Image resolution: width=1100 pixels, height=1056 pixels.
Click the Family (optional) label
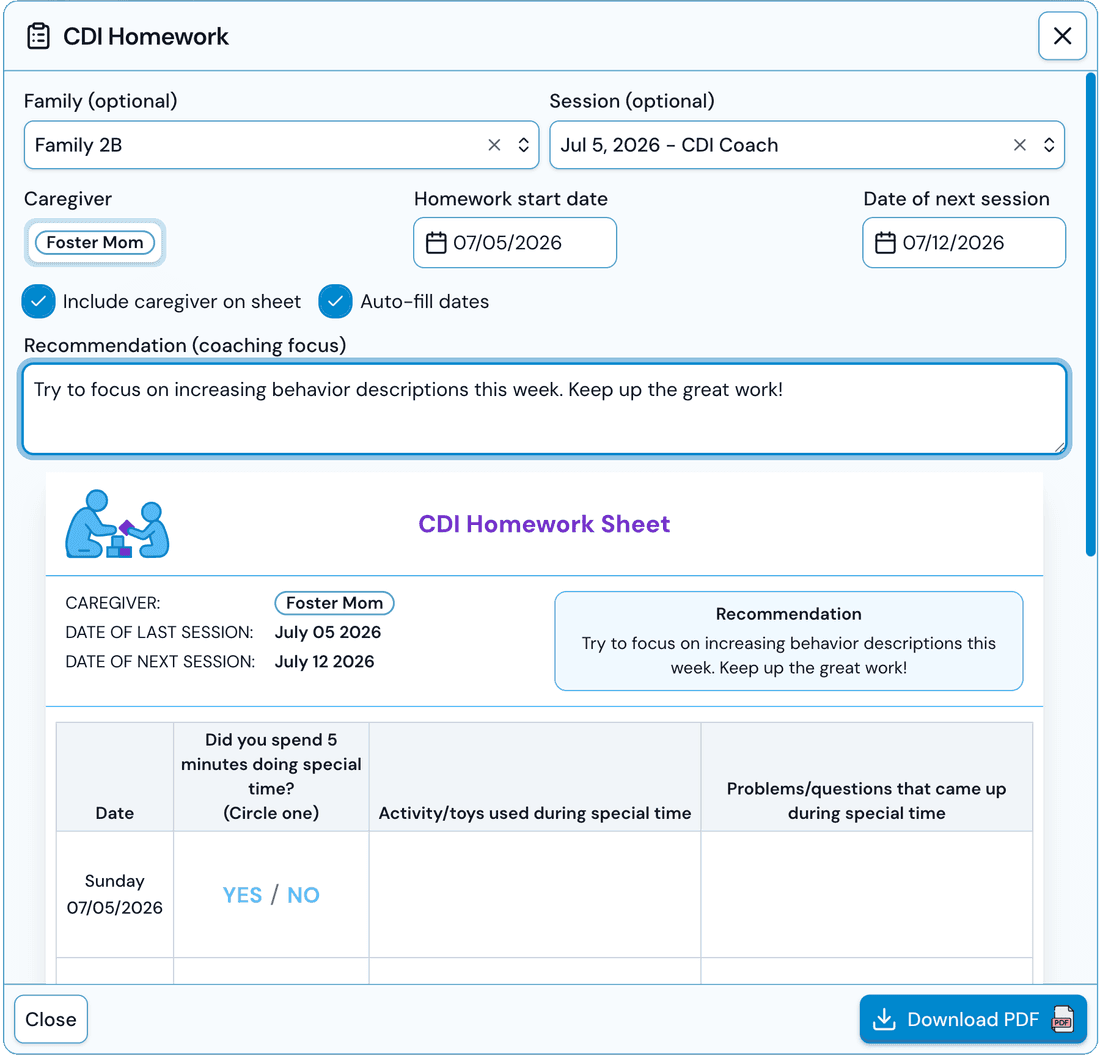click(x=100, y=101)
